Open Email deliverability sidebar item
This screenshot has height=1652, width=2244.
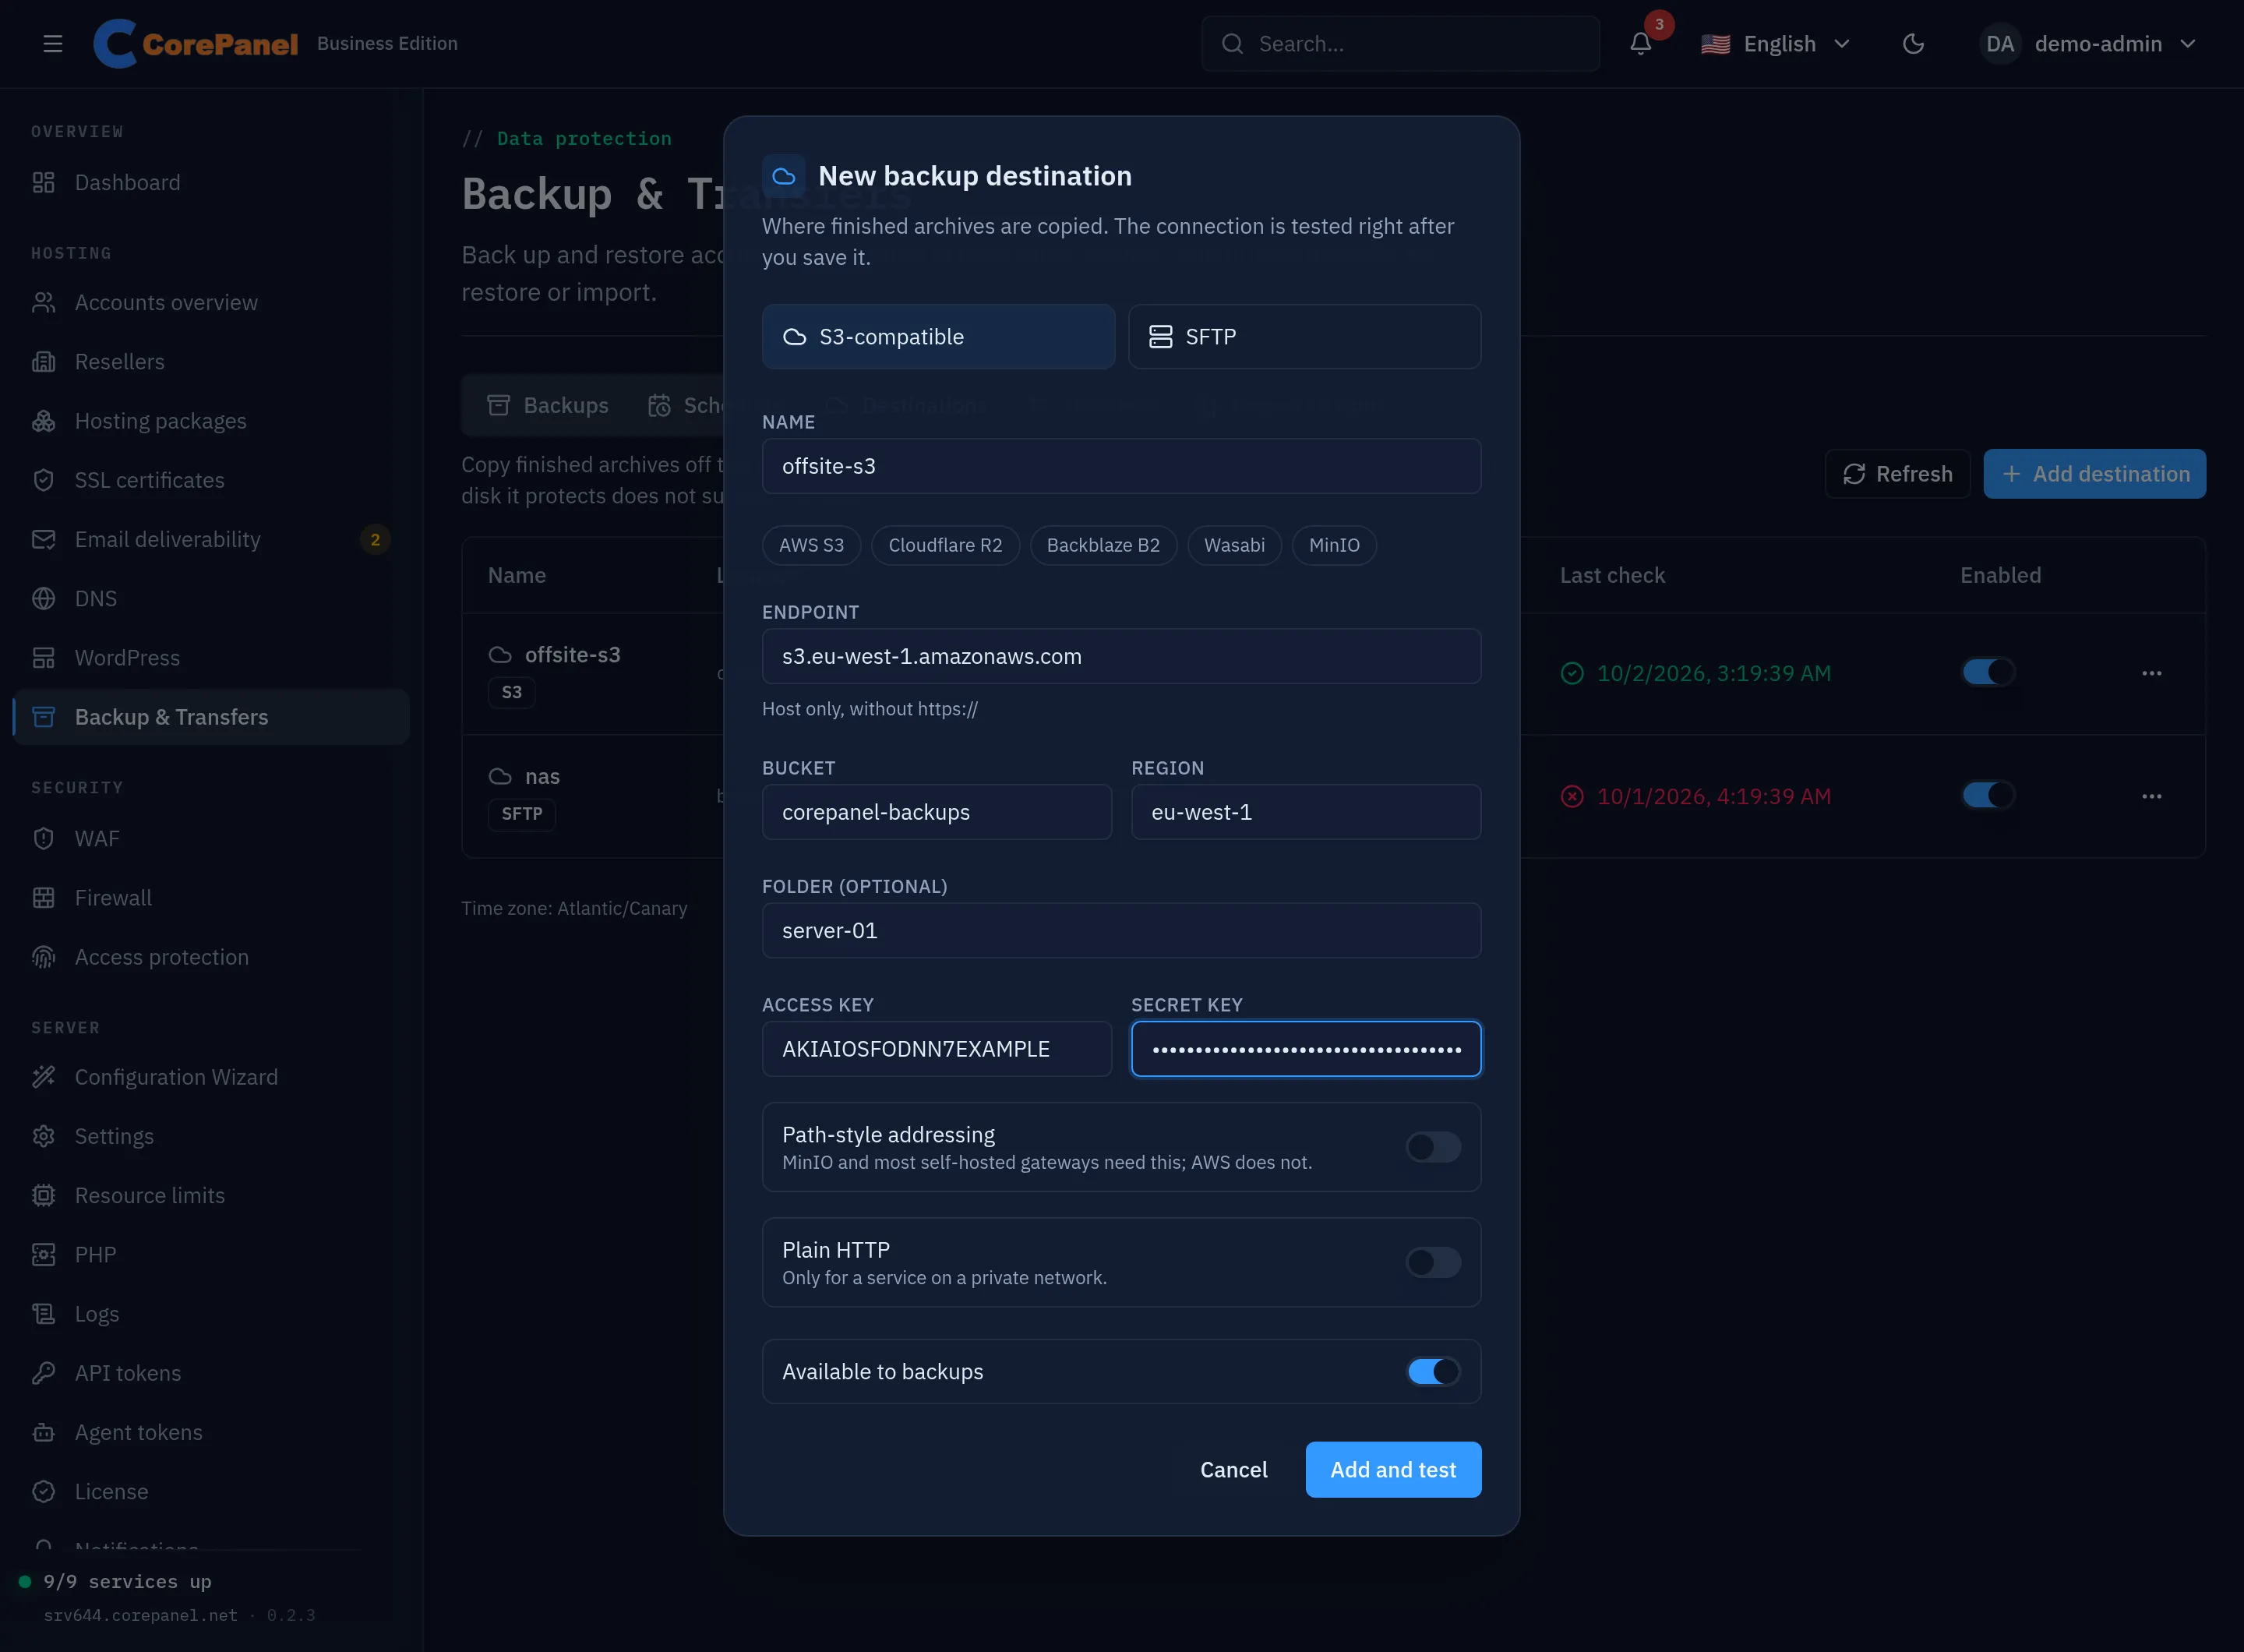(211, 539)
